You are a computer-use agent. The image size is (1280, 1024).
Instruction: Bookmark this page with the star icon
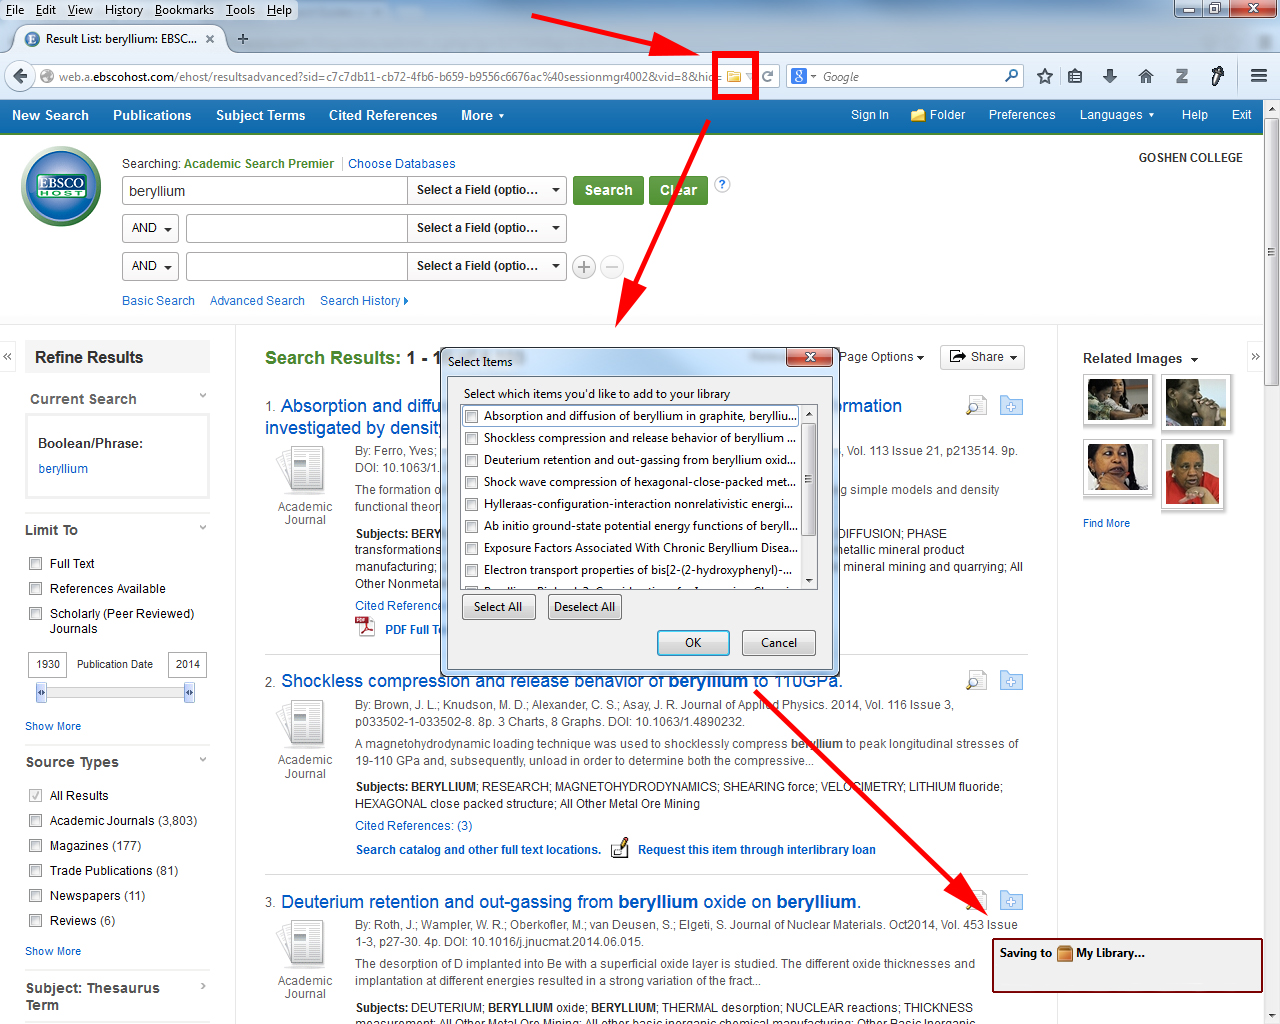[x=1045, y=76]
